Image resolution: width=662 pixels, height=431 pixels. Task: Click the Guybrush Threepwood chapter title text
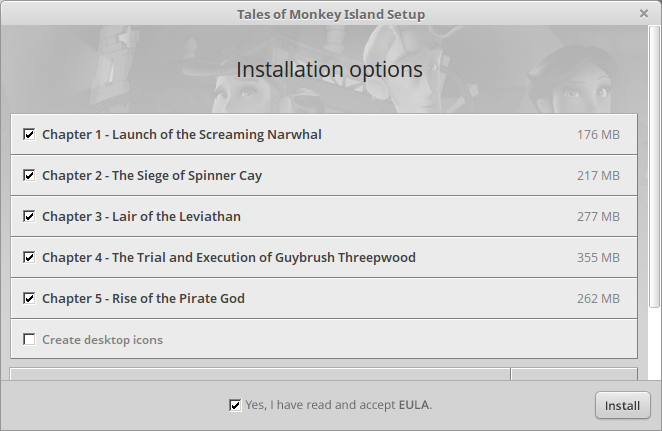pos(229,257)
